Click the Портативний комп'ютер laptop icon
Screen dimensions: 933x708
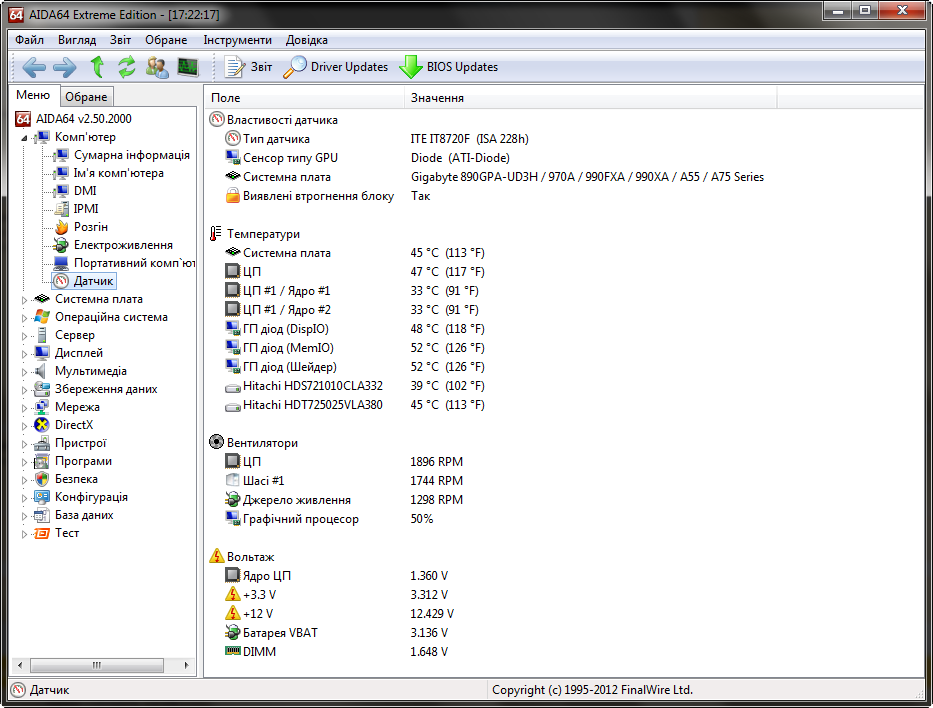61,262
